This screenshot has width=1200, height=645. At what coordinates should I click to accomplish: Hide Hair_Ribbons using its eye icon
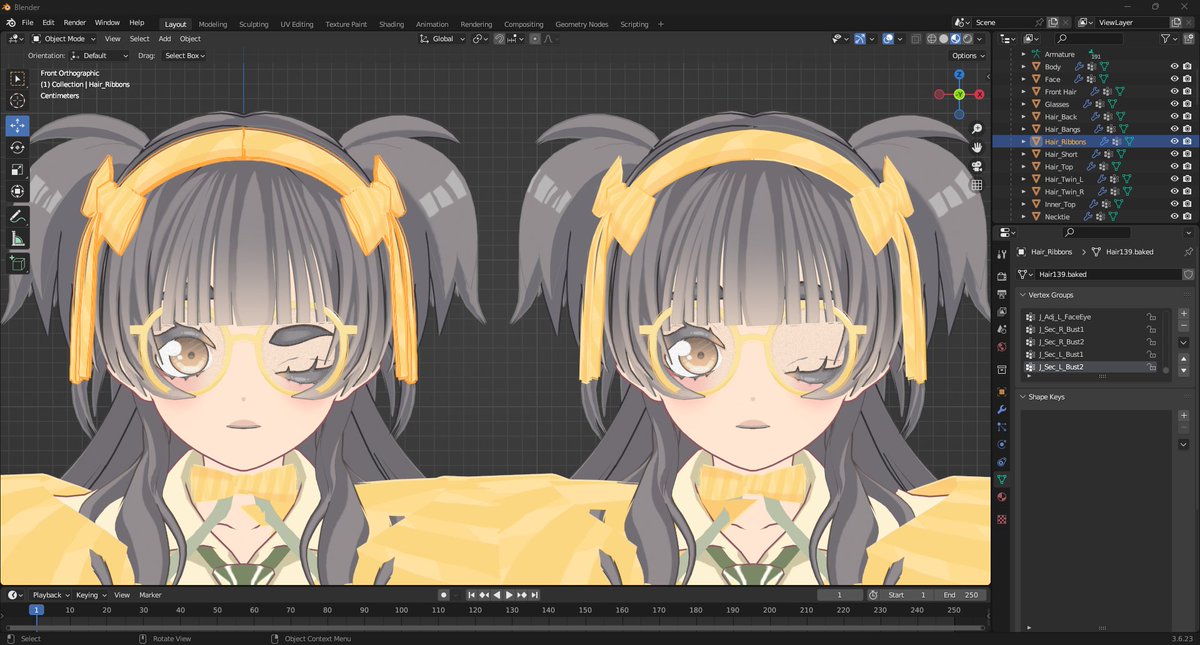(x=1174, y=142)
